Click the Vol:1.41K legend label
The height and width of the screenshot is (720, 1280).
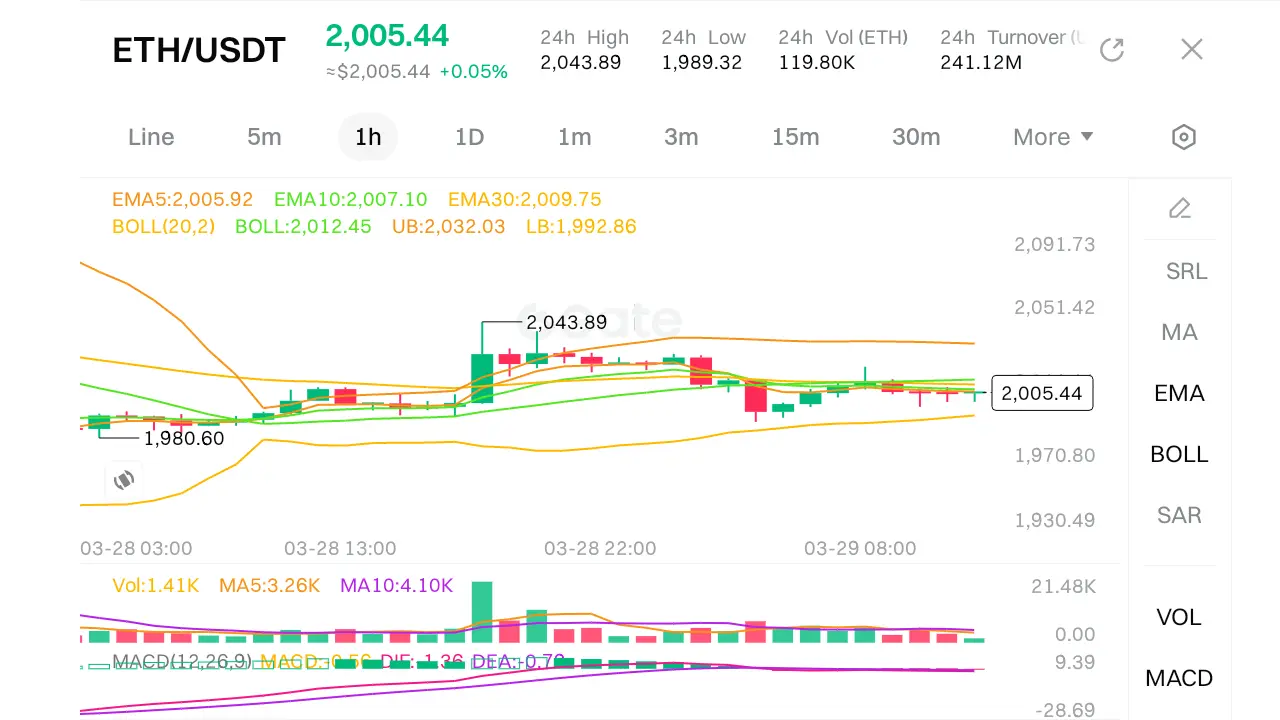click(155, 586)
